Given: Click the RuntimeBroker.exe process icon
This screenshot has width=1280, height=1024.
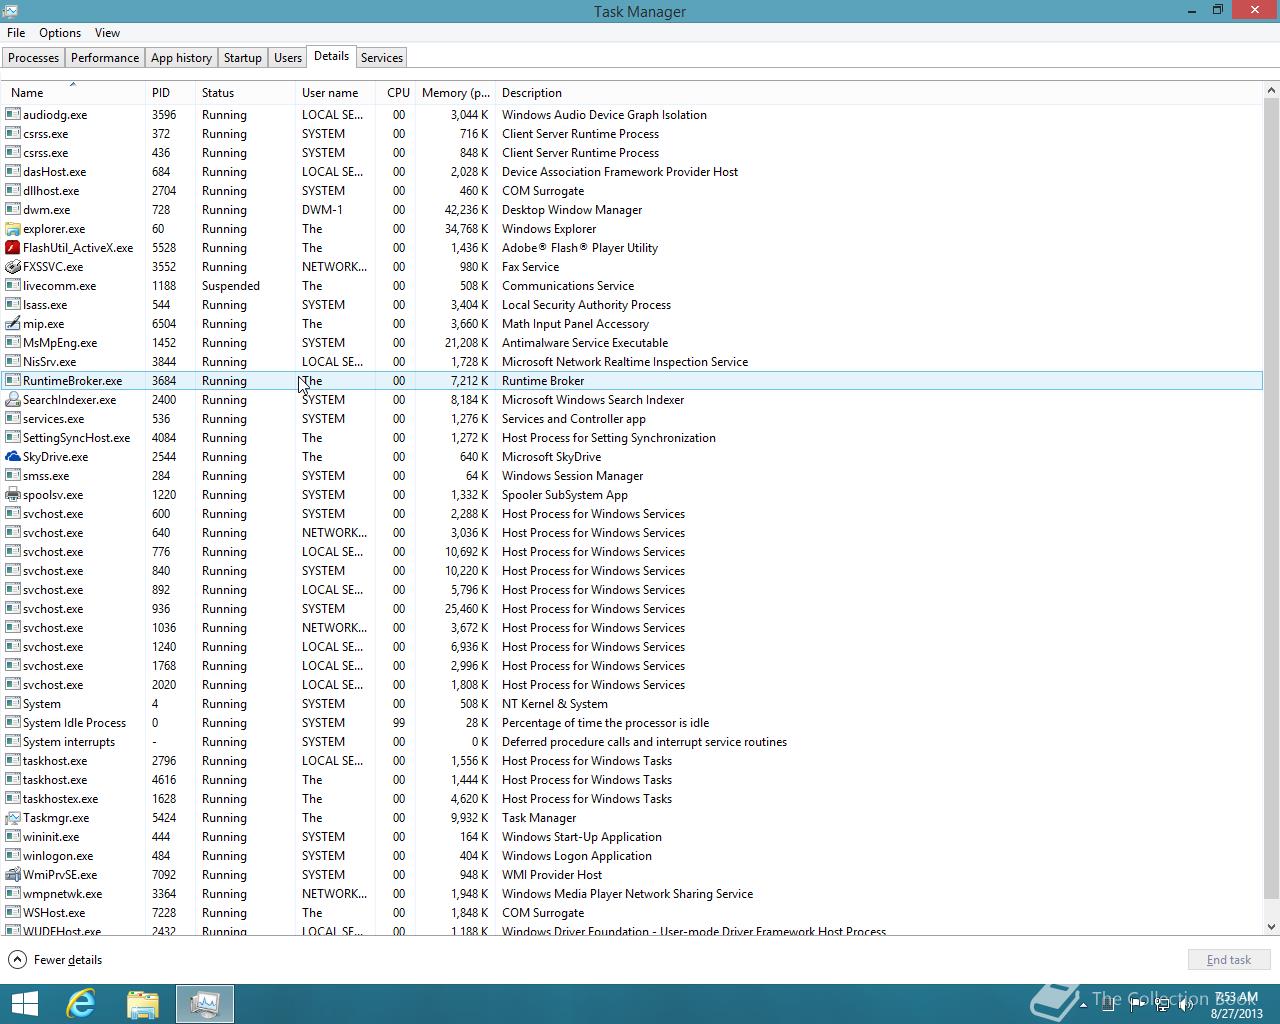Looking at the screenshot, I should point(13,380).
